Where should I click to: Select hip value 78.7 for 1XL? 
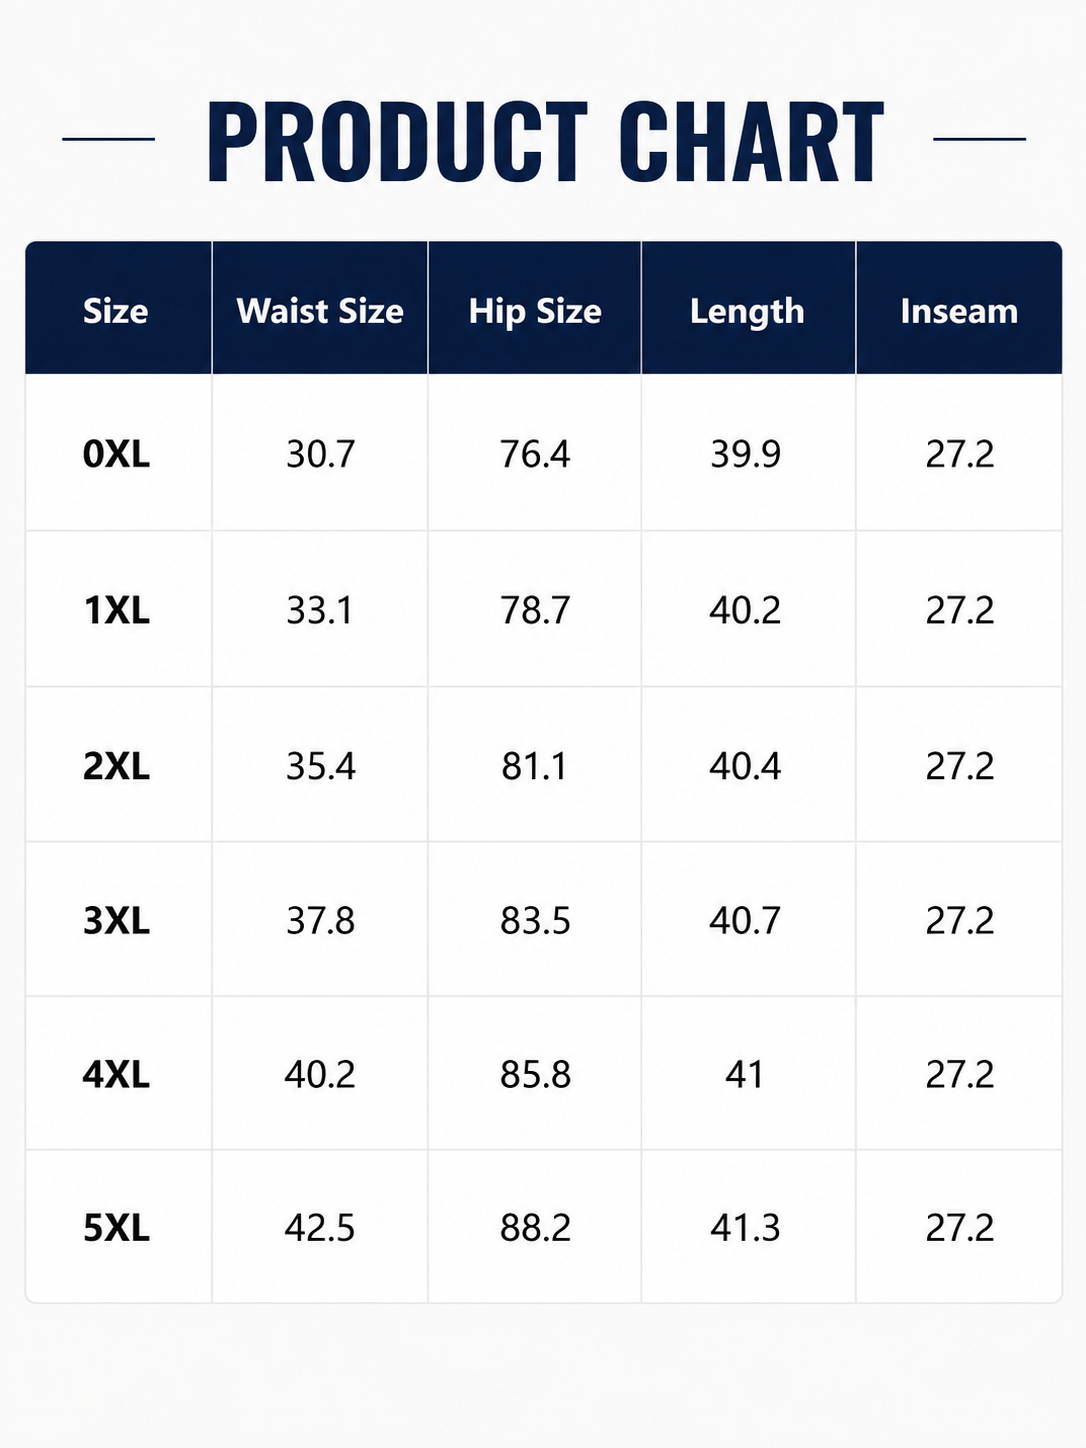pos(535,610)
